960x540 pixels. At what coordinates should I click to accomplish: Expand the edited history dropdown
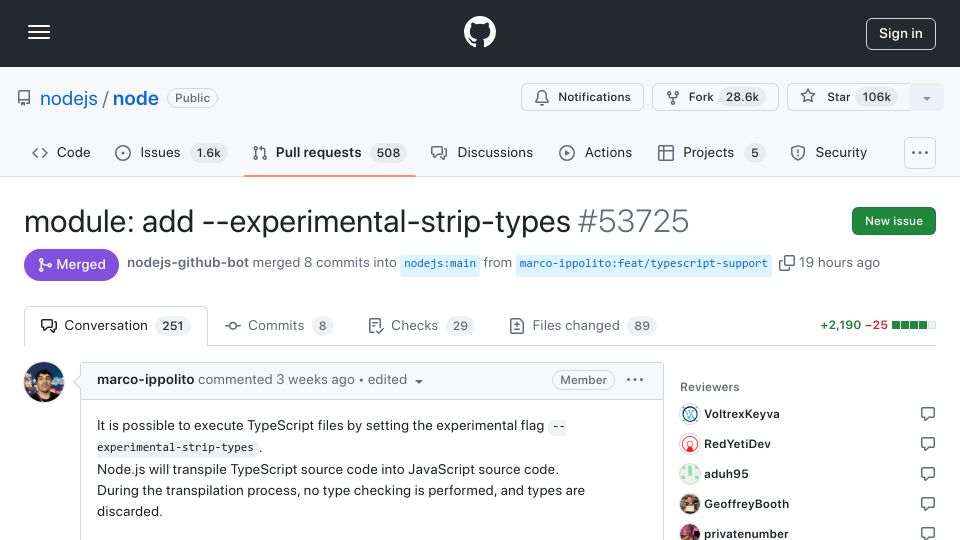coord(395,380)
